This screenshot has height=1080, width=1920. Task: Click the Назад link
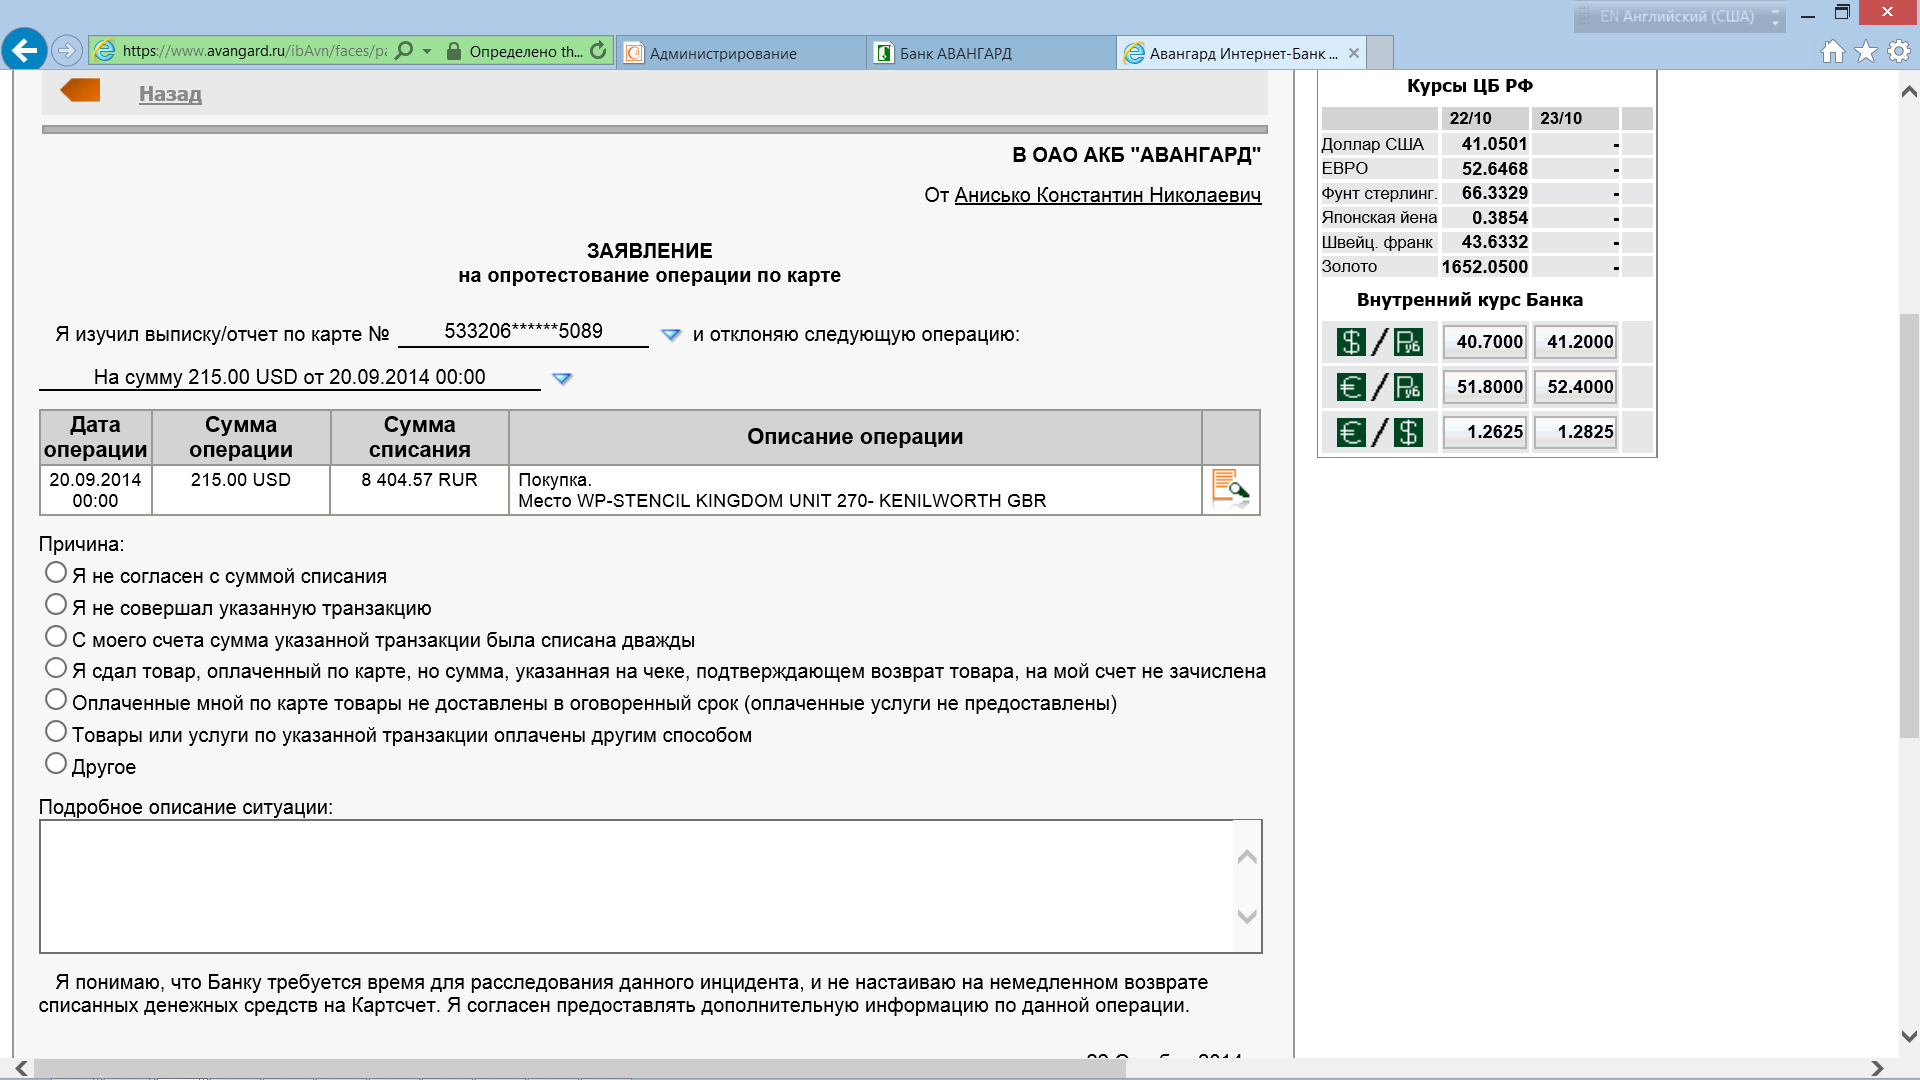point(170,94)
